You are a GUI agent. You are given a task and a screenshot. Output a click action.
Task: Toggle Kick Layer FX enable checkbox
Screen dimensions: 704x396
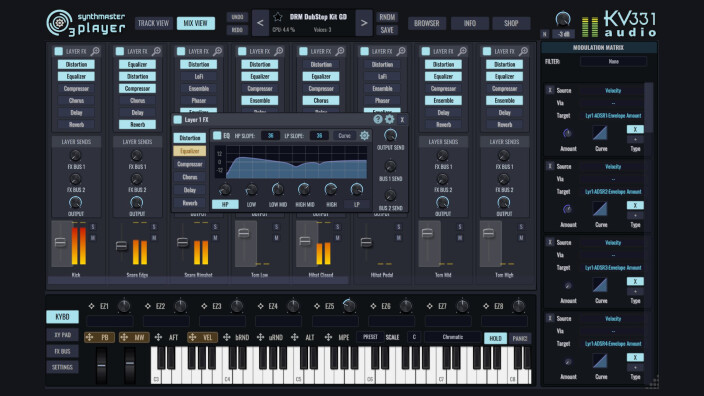(58, 51)
